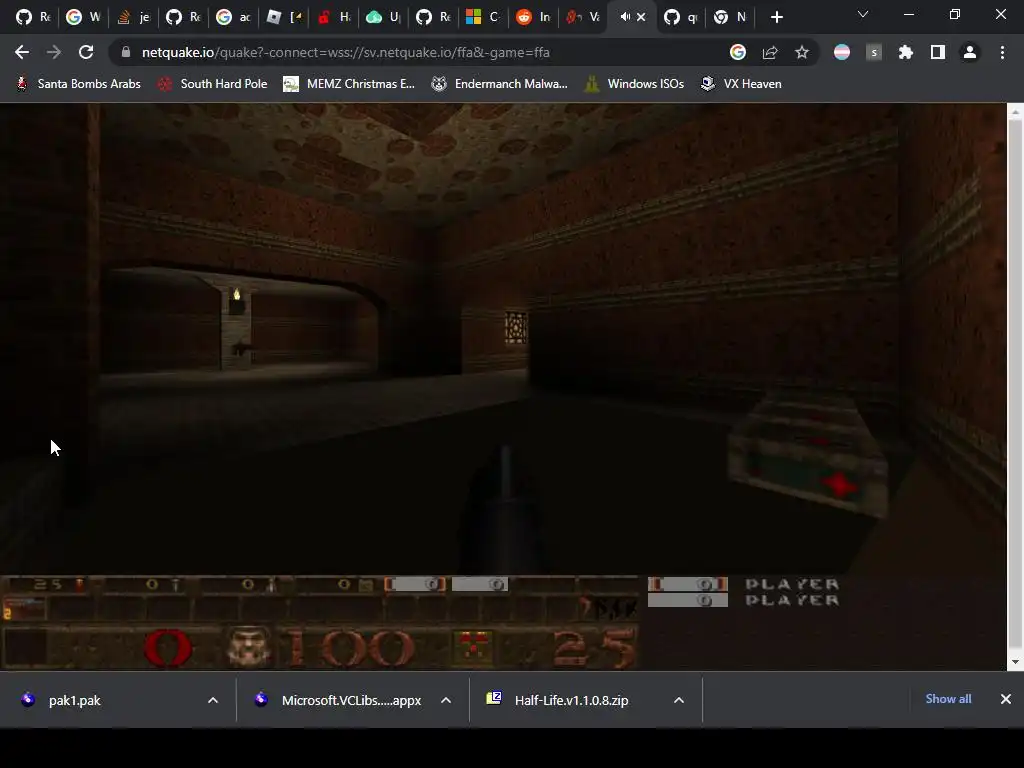Open the striped round extension icon
Image resolution: width=1024 pixels, height=768 pixels.
(x=842, y=52)
